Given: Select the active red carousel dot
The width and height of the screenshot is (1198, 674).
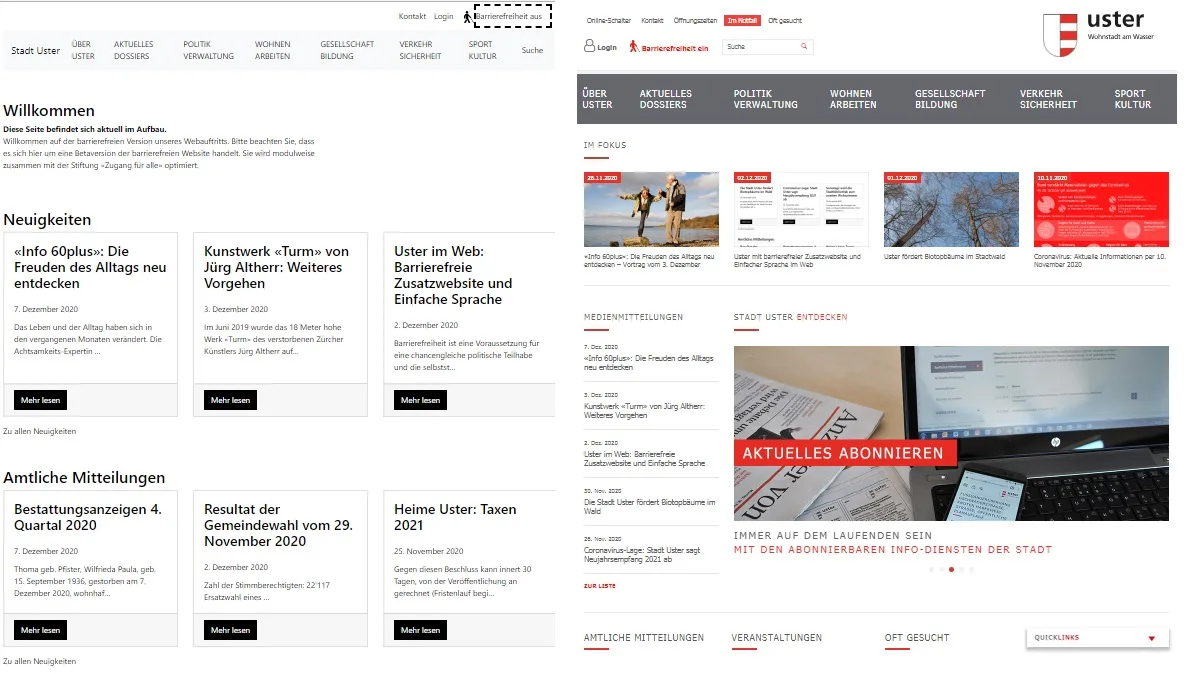Looking at the screenshot, I should coord(951,570).
